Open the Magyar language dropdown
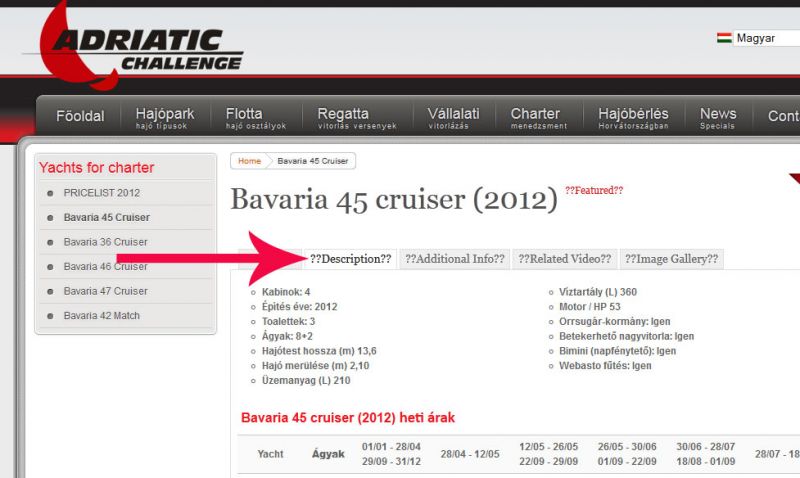Screen dimensions: 800x478 (766, 38)
